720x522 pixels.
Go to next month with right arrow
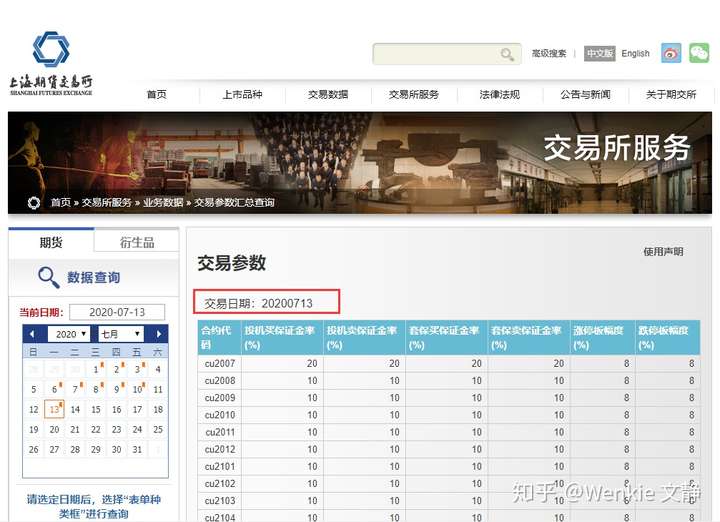(159, 334)
